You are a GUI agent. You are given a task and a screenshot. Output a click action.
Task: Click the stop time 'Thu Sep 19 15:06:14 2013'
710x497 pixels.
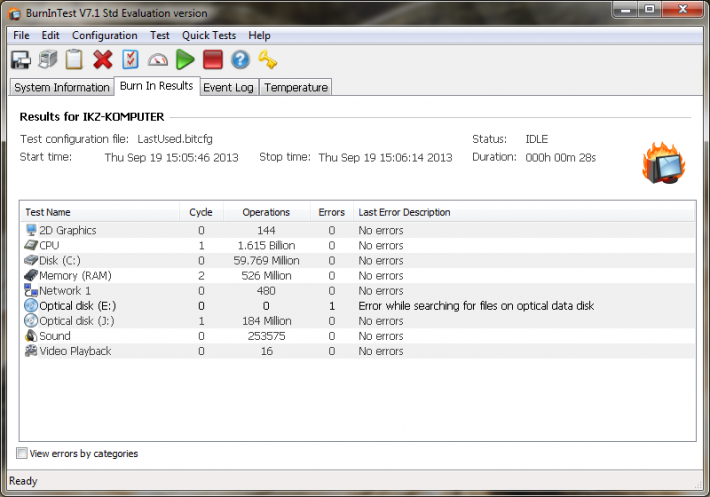pyautogui.click(x=385, y=158)
